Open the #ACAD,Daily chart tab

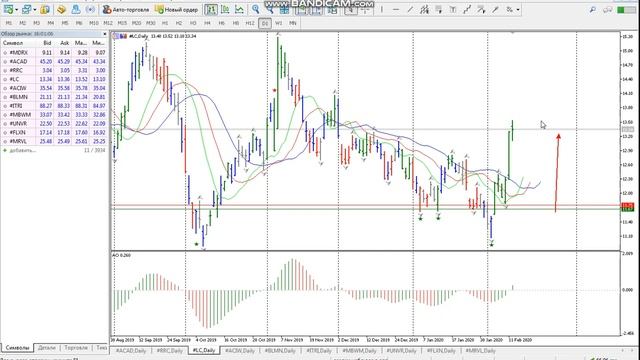pyautogui.click(x=131, y=351)
